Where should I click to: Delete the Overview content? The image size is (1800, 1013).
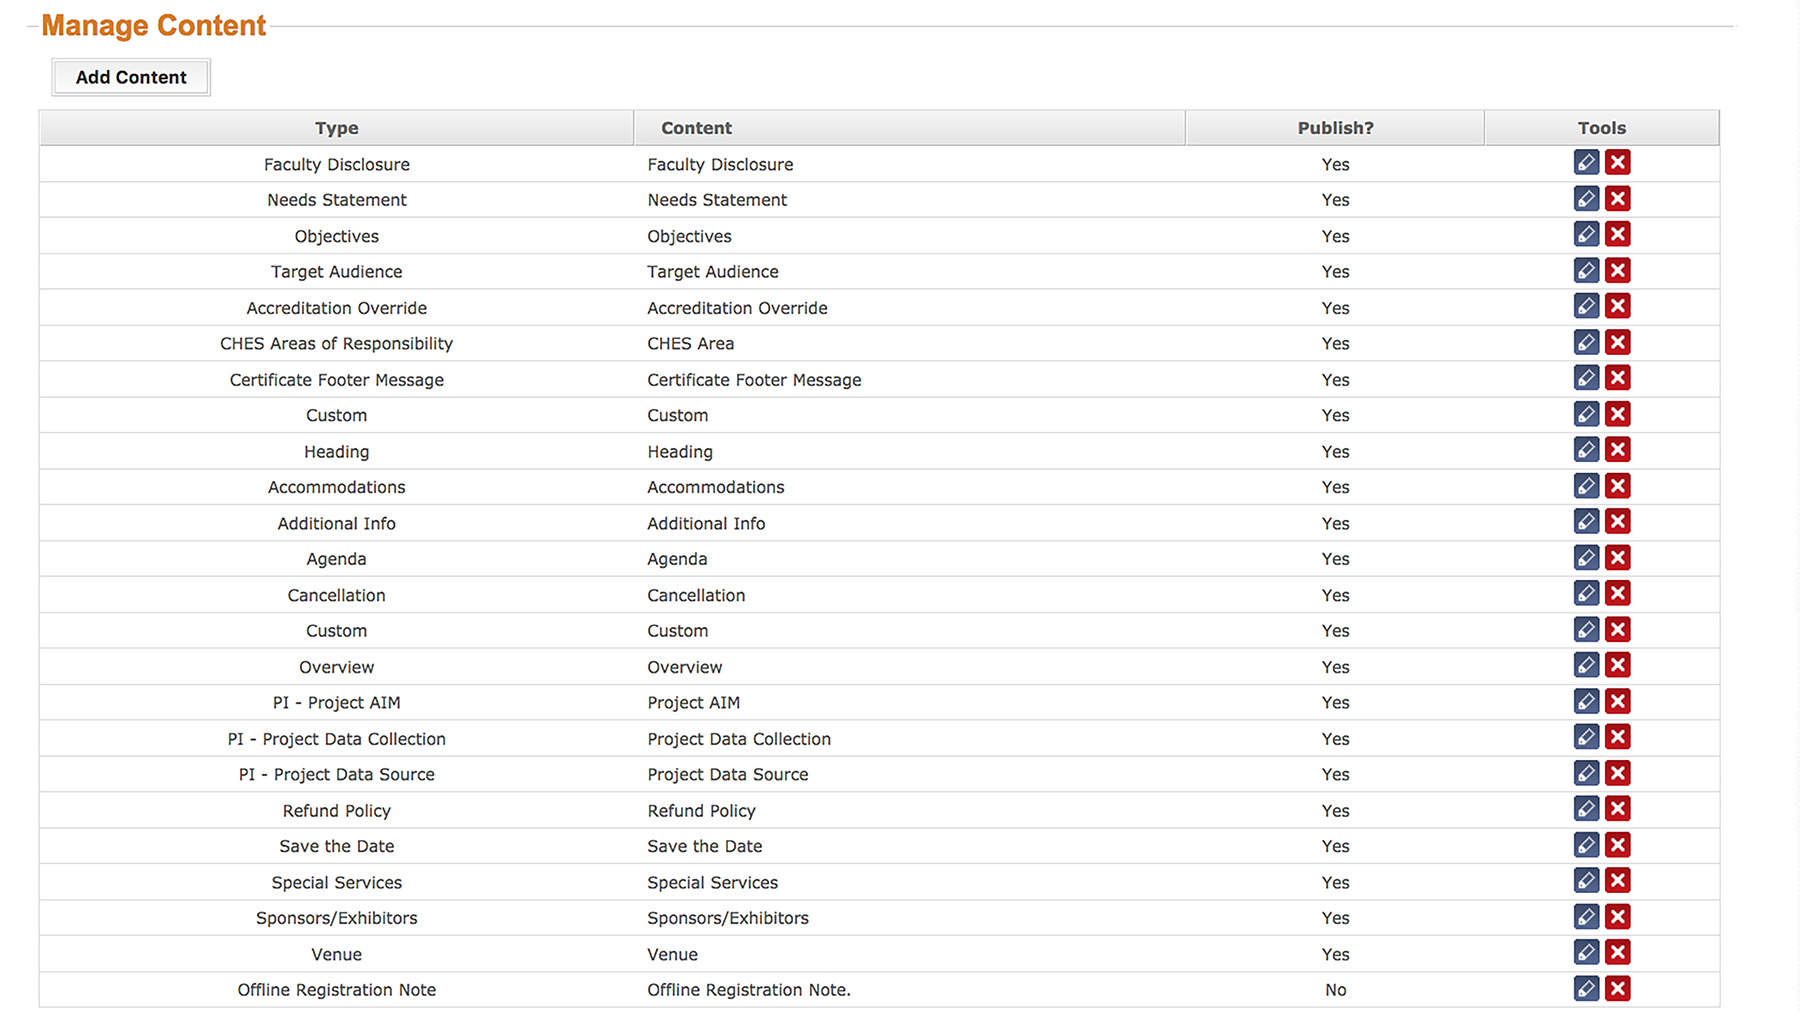click(1617, 666)
